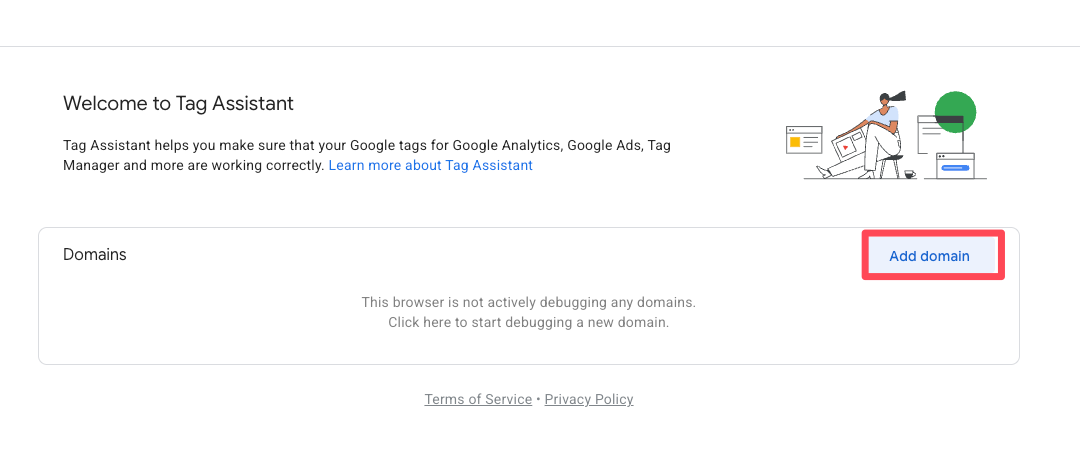Open the Terms of Service link

478,399
